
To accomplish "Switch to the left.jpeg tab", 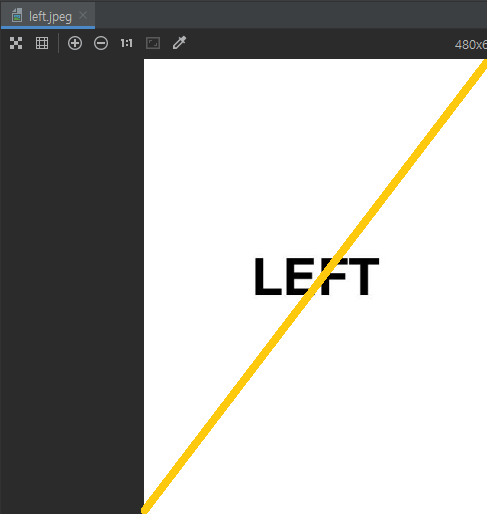I will (x=48, y=16).
